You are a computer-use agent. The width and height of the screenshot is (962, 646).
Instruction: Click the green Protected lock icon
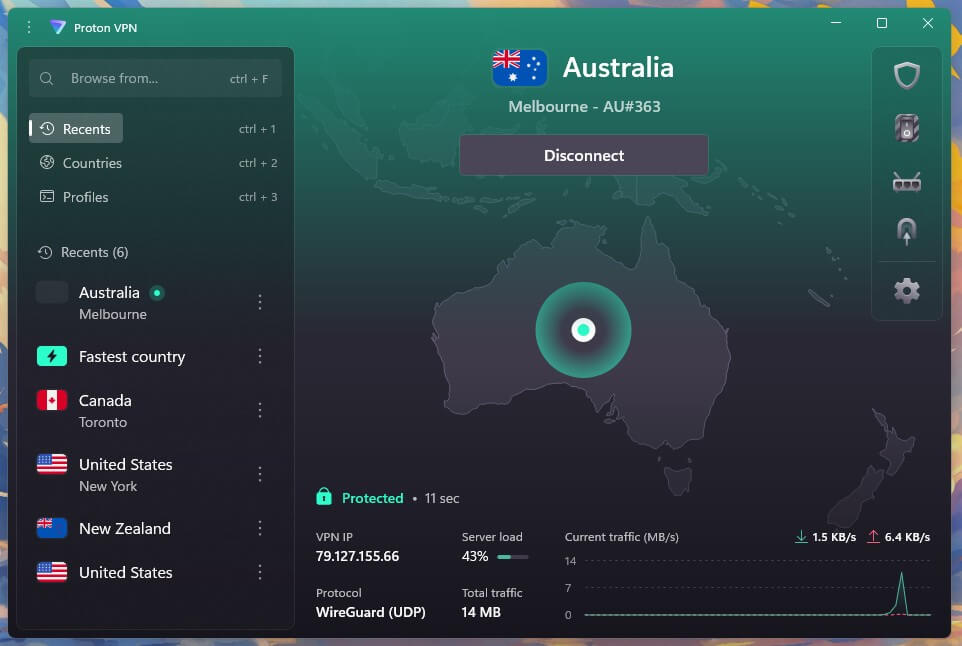pos(324,496)
